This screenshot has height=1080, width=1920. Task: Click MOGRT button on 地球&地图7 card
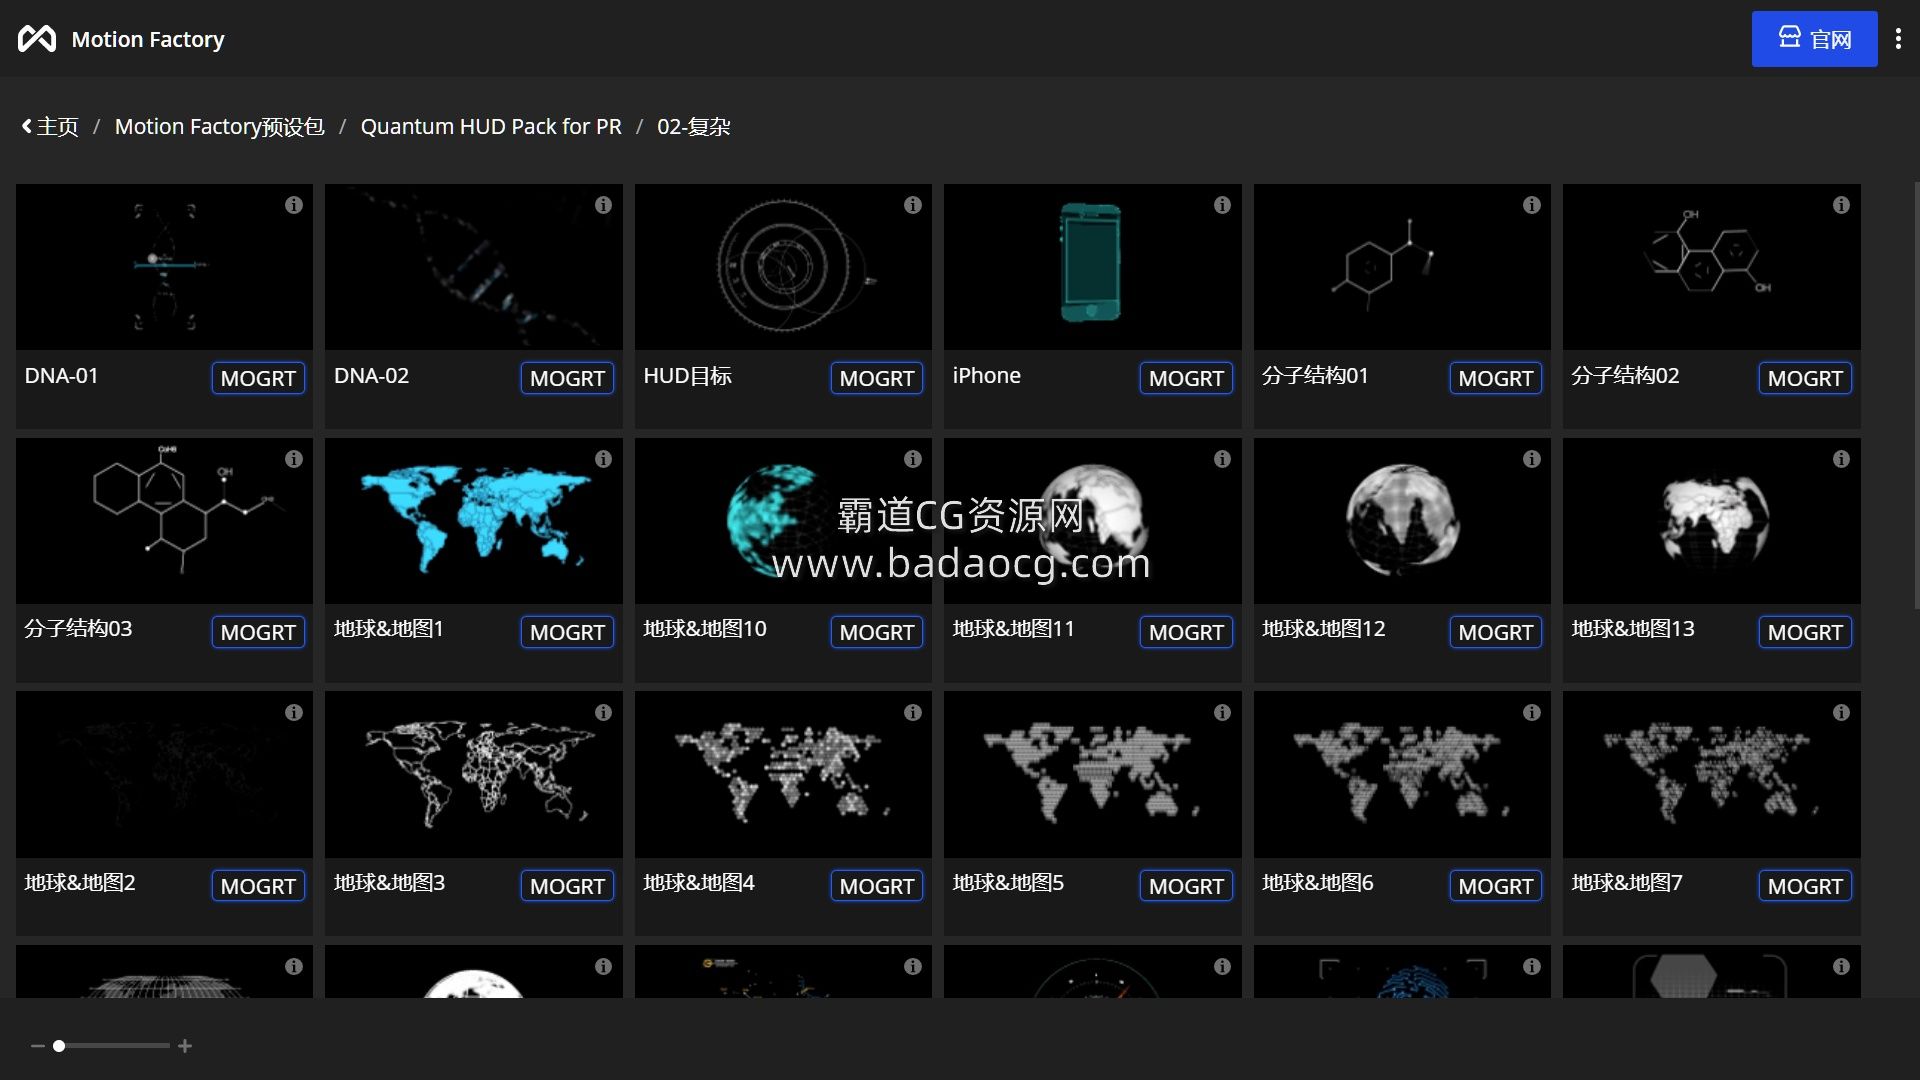click(x=1805, y=886)
